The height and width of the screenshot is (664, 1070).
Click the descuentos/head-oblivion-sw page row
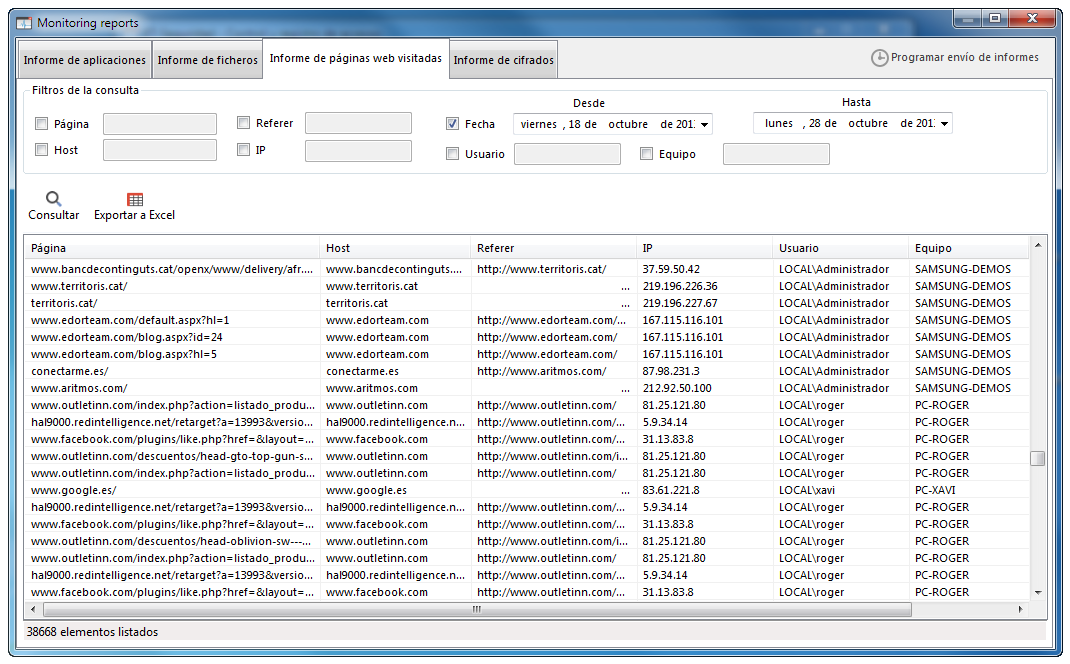(x=526, y=541)
